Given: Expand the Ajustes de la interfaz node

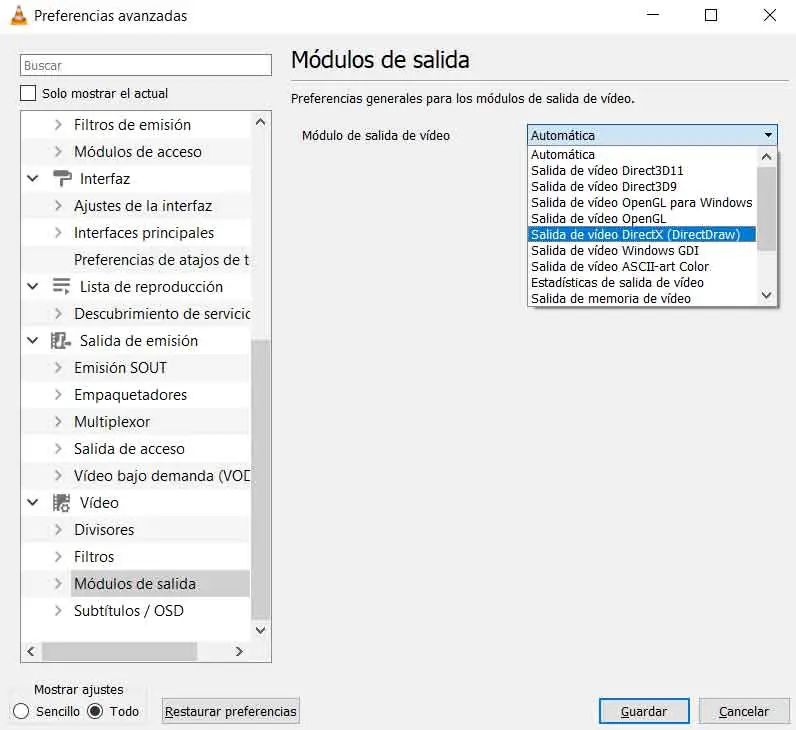Looking at the screenshot, I should click(x=58, y=206).
